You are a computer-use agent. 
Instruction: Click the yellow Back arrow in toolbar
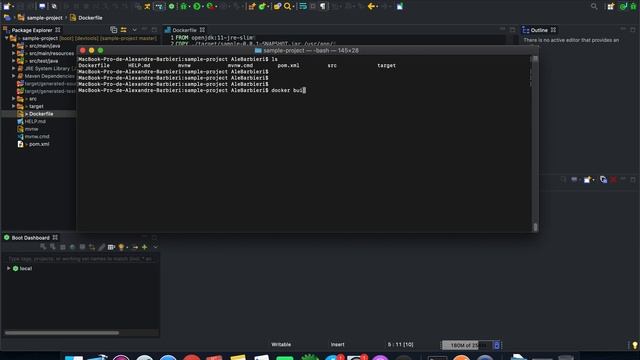[371, 6]
